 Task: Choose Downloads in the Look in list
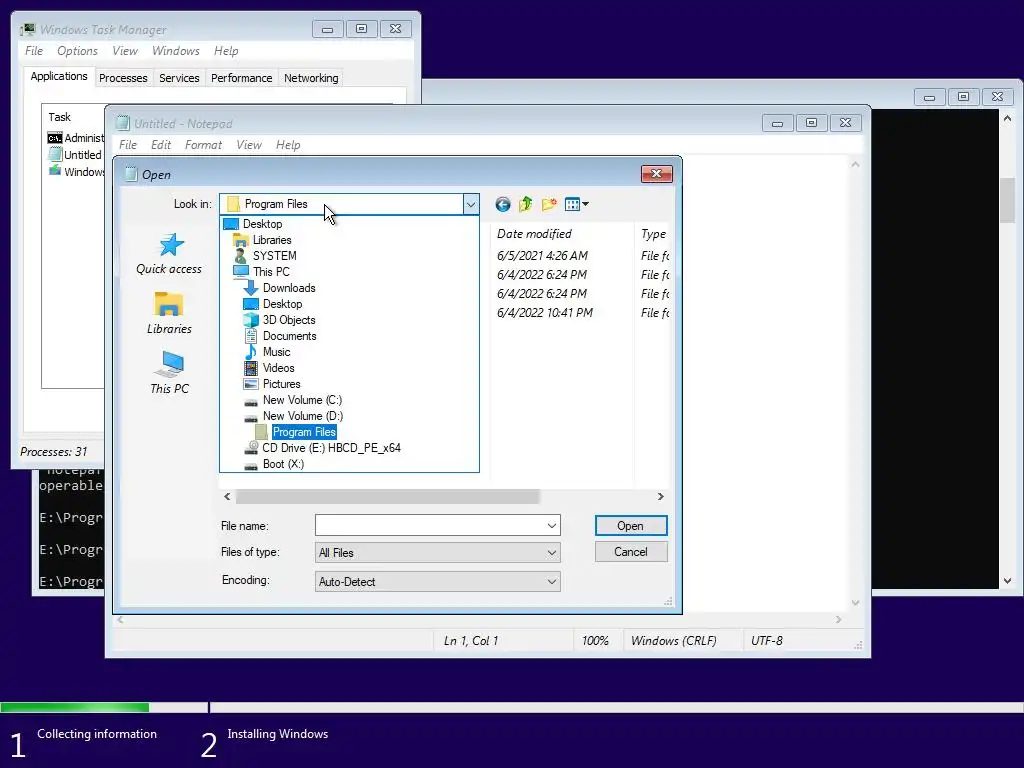[289, 288]
